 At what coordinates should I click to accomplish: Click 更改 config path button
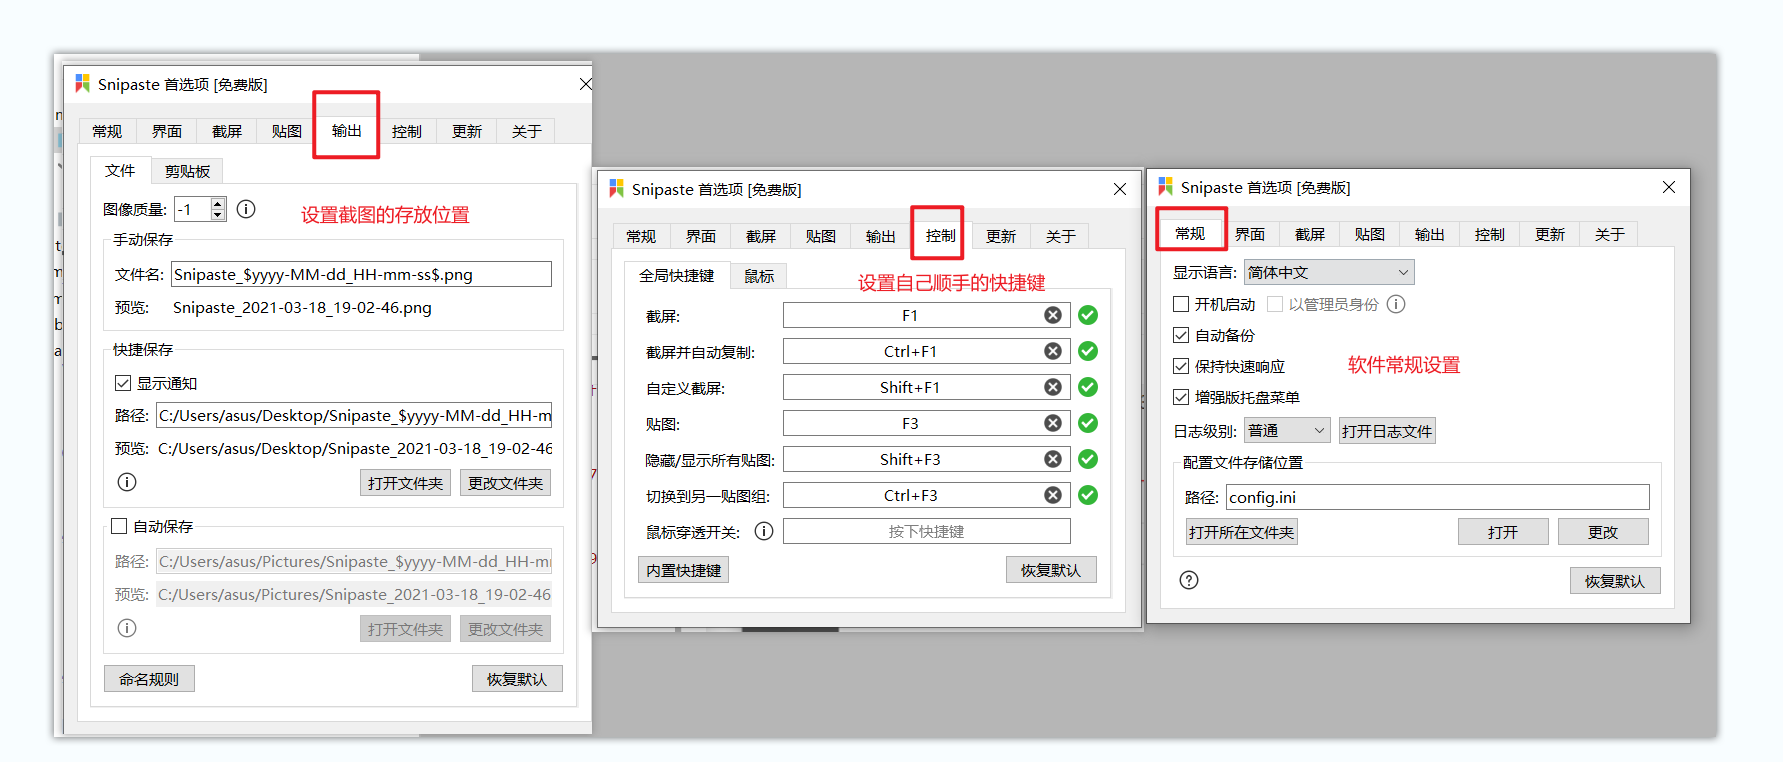1603,532
